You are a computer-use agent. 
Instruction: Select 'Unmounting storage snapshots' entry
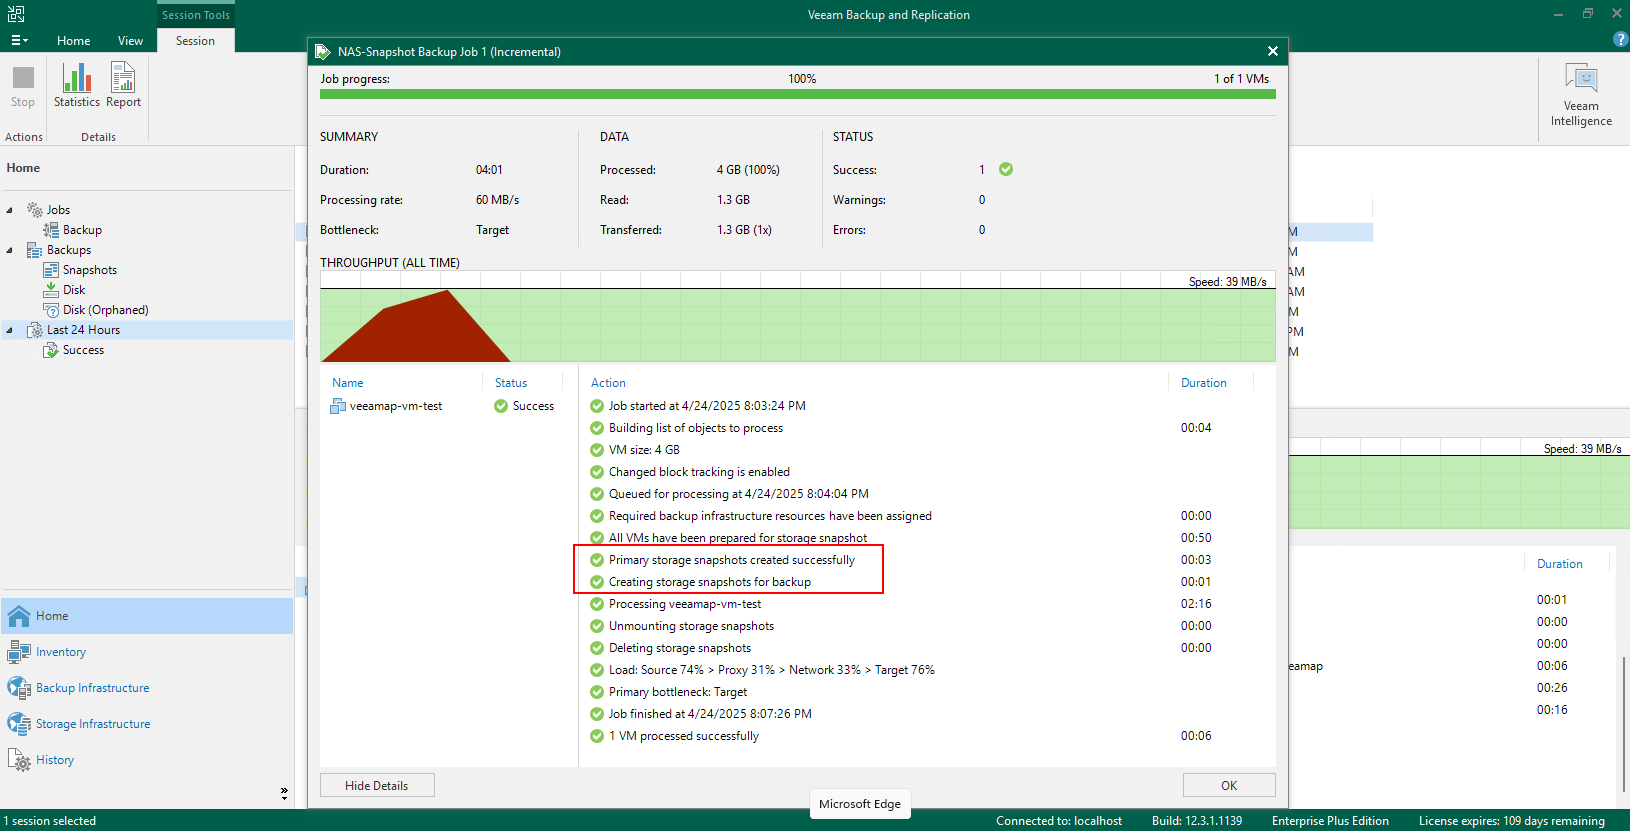[691, 626]
